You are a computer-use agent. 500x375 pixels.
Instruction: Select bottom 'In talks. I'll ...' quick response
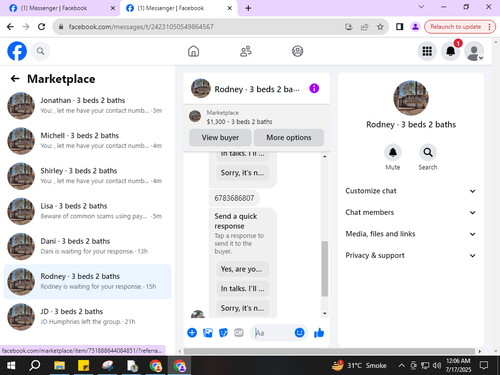[242, 288]
